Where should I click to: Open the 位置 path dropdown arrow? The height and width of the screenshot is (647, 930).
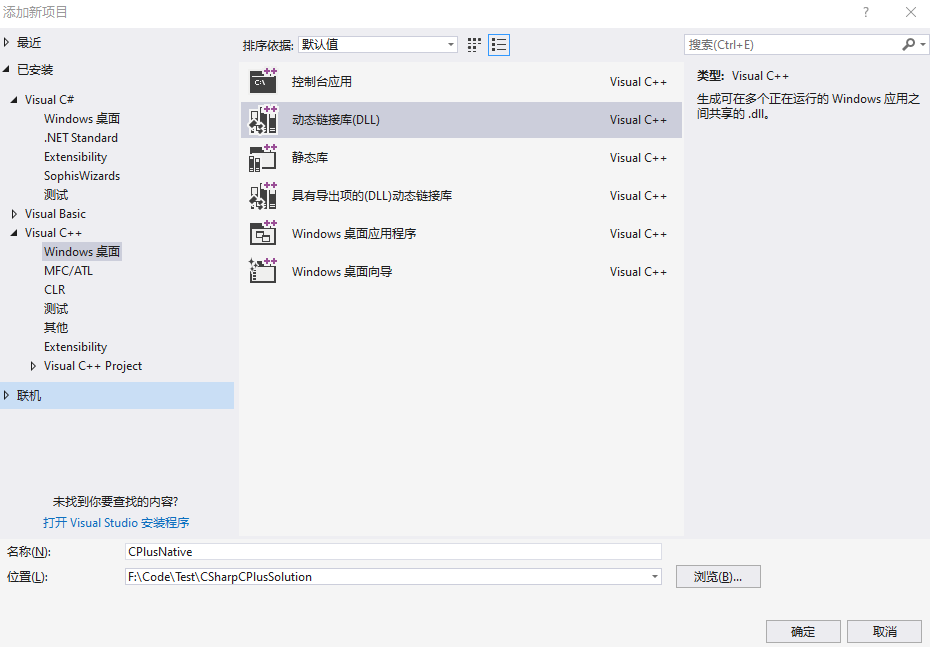click(654, 576)
